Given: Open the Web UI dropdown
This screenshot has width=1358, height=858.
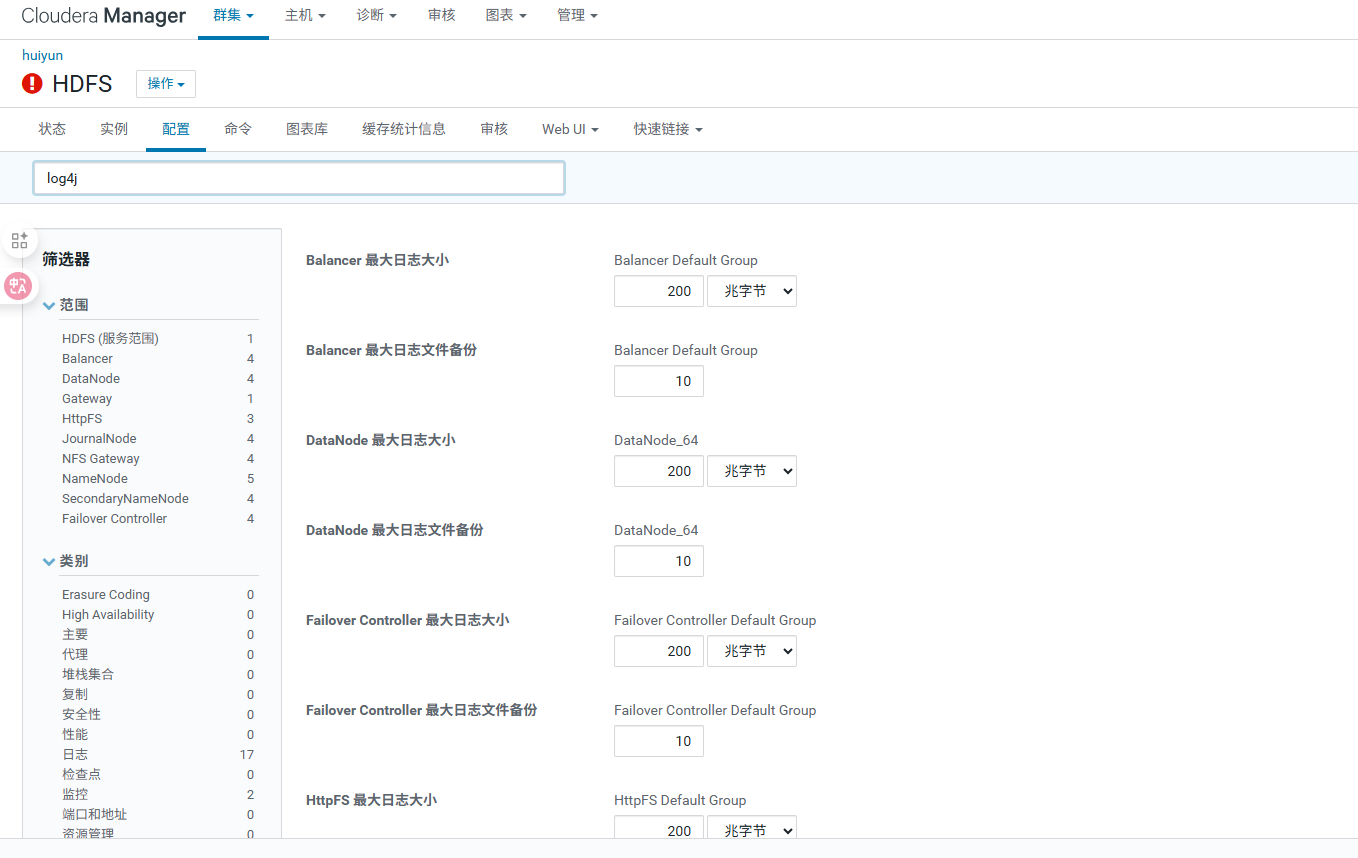Looking at the screenshot, I should click(569, 129).
